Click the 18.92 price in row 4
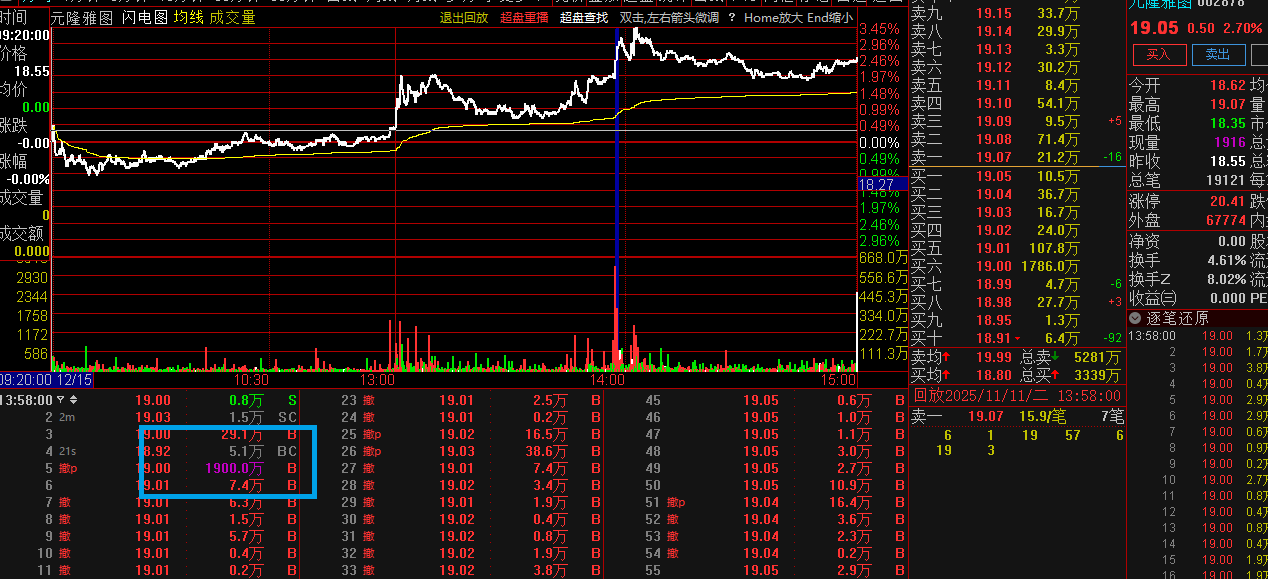Viewport: 1268px width, 579px height. click(x=153, y=451)
